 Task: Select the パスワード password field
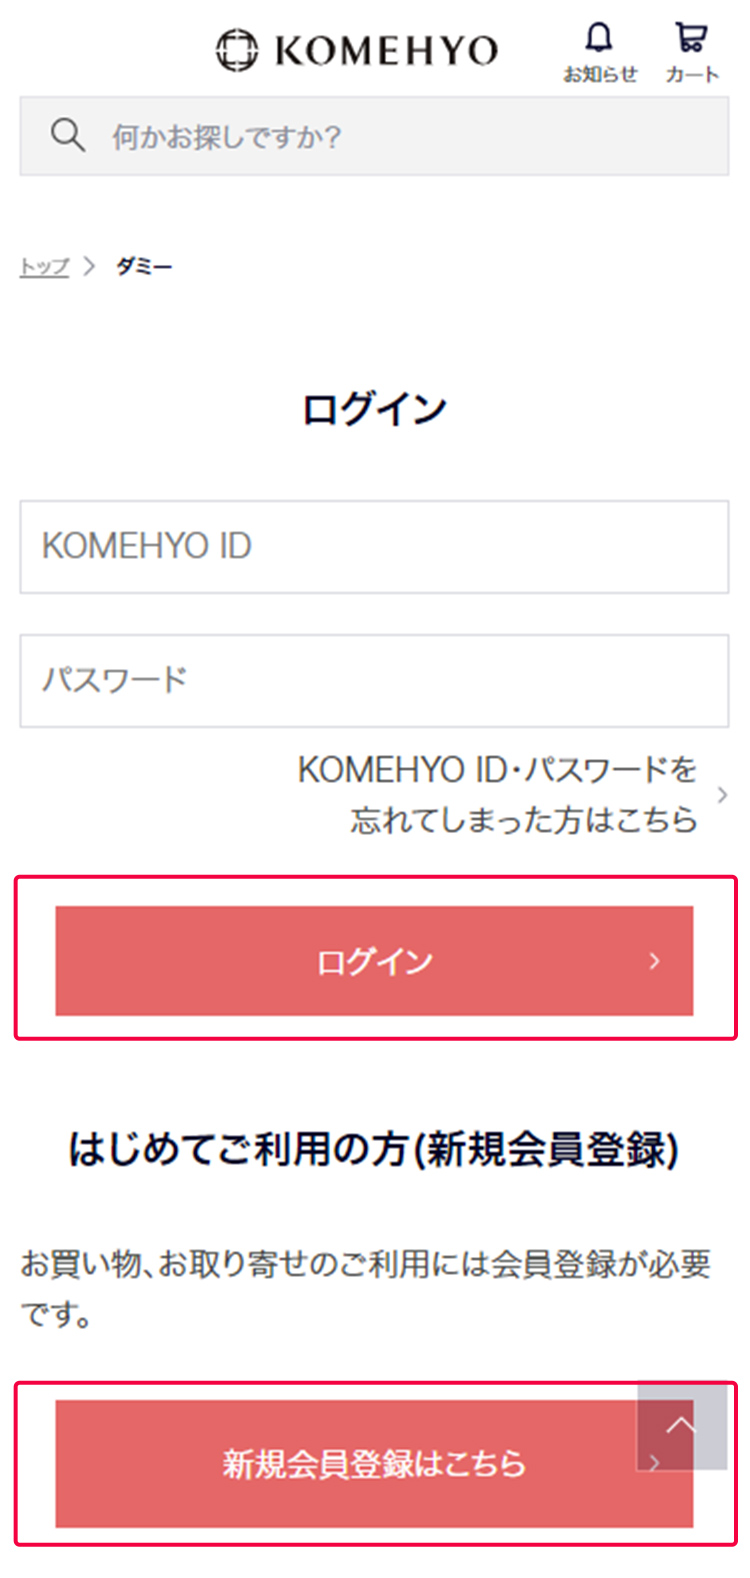point(374,681)
